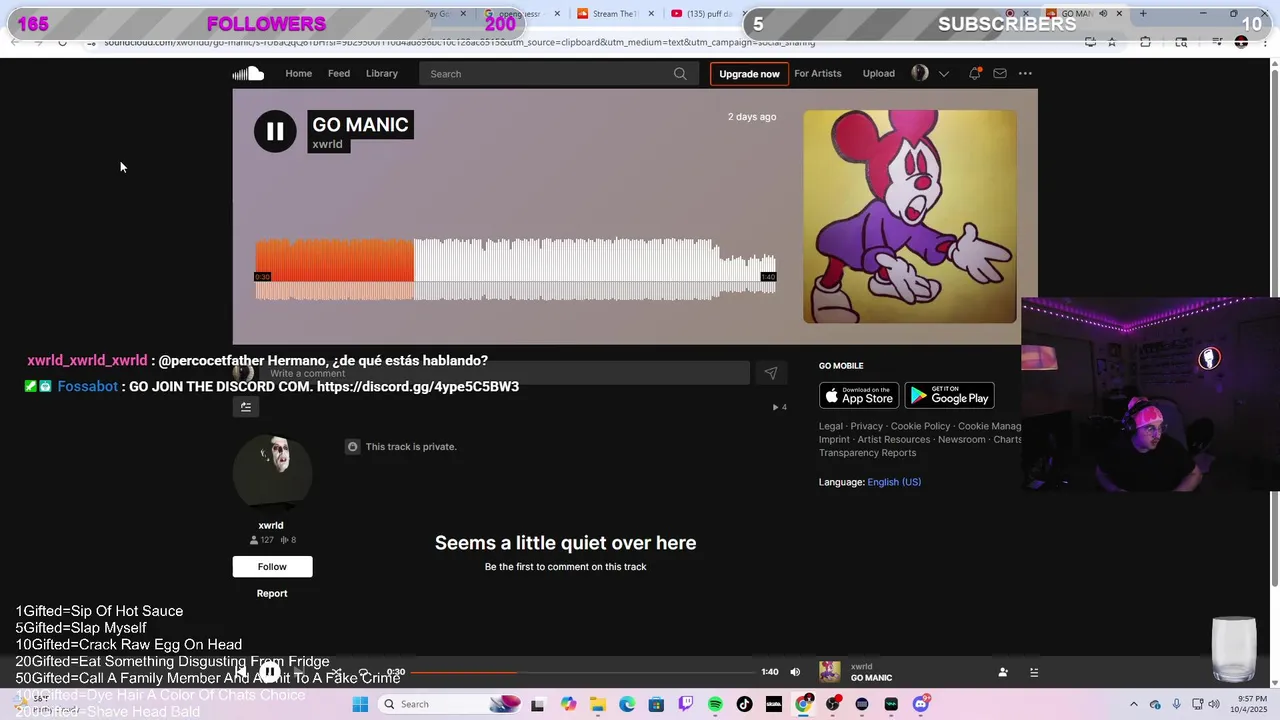
Task: Click the Windows taskbar search box
Action: click(451, 704)
